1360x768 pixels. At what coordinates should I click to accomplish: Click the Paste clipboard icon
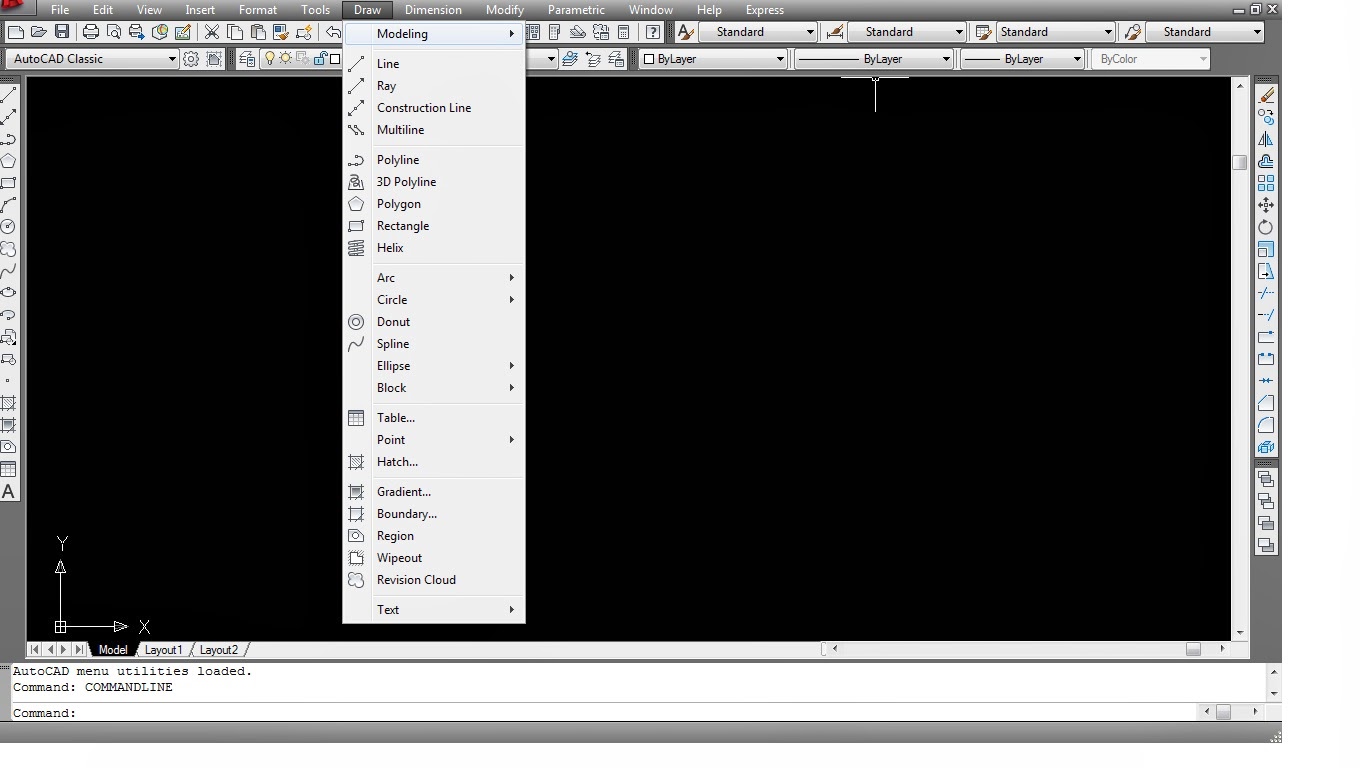(x=257, y=32)
